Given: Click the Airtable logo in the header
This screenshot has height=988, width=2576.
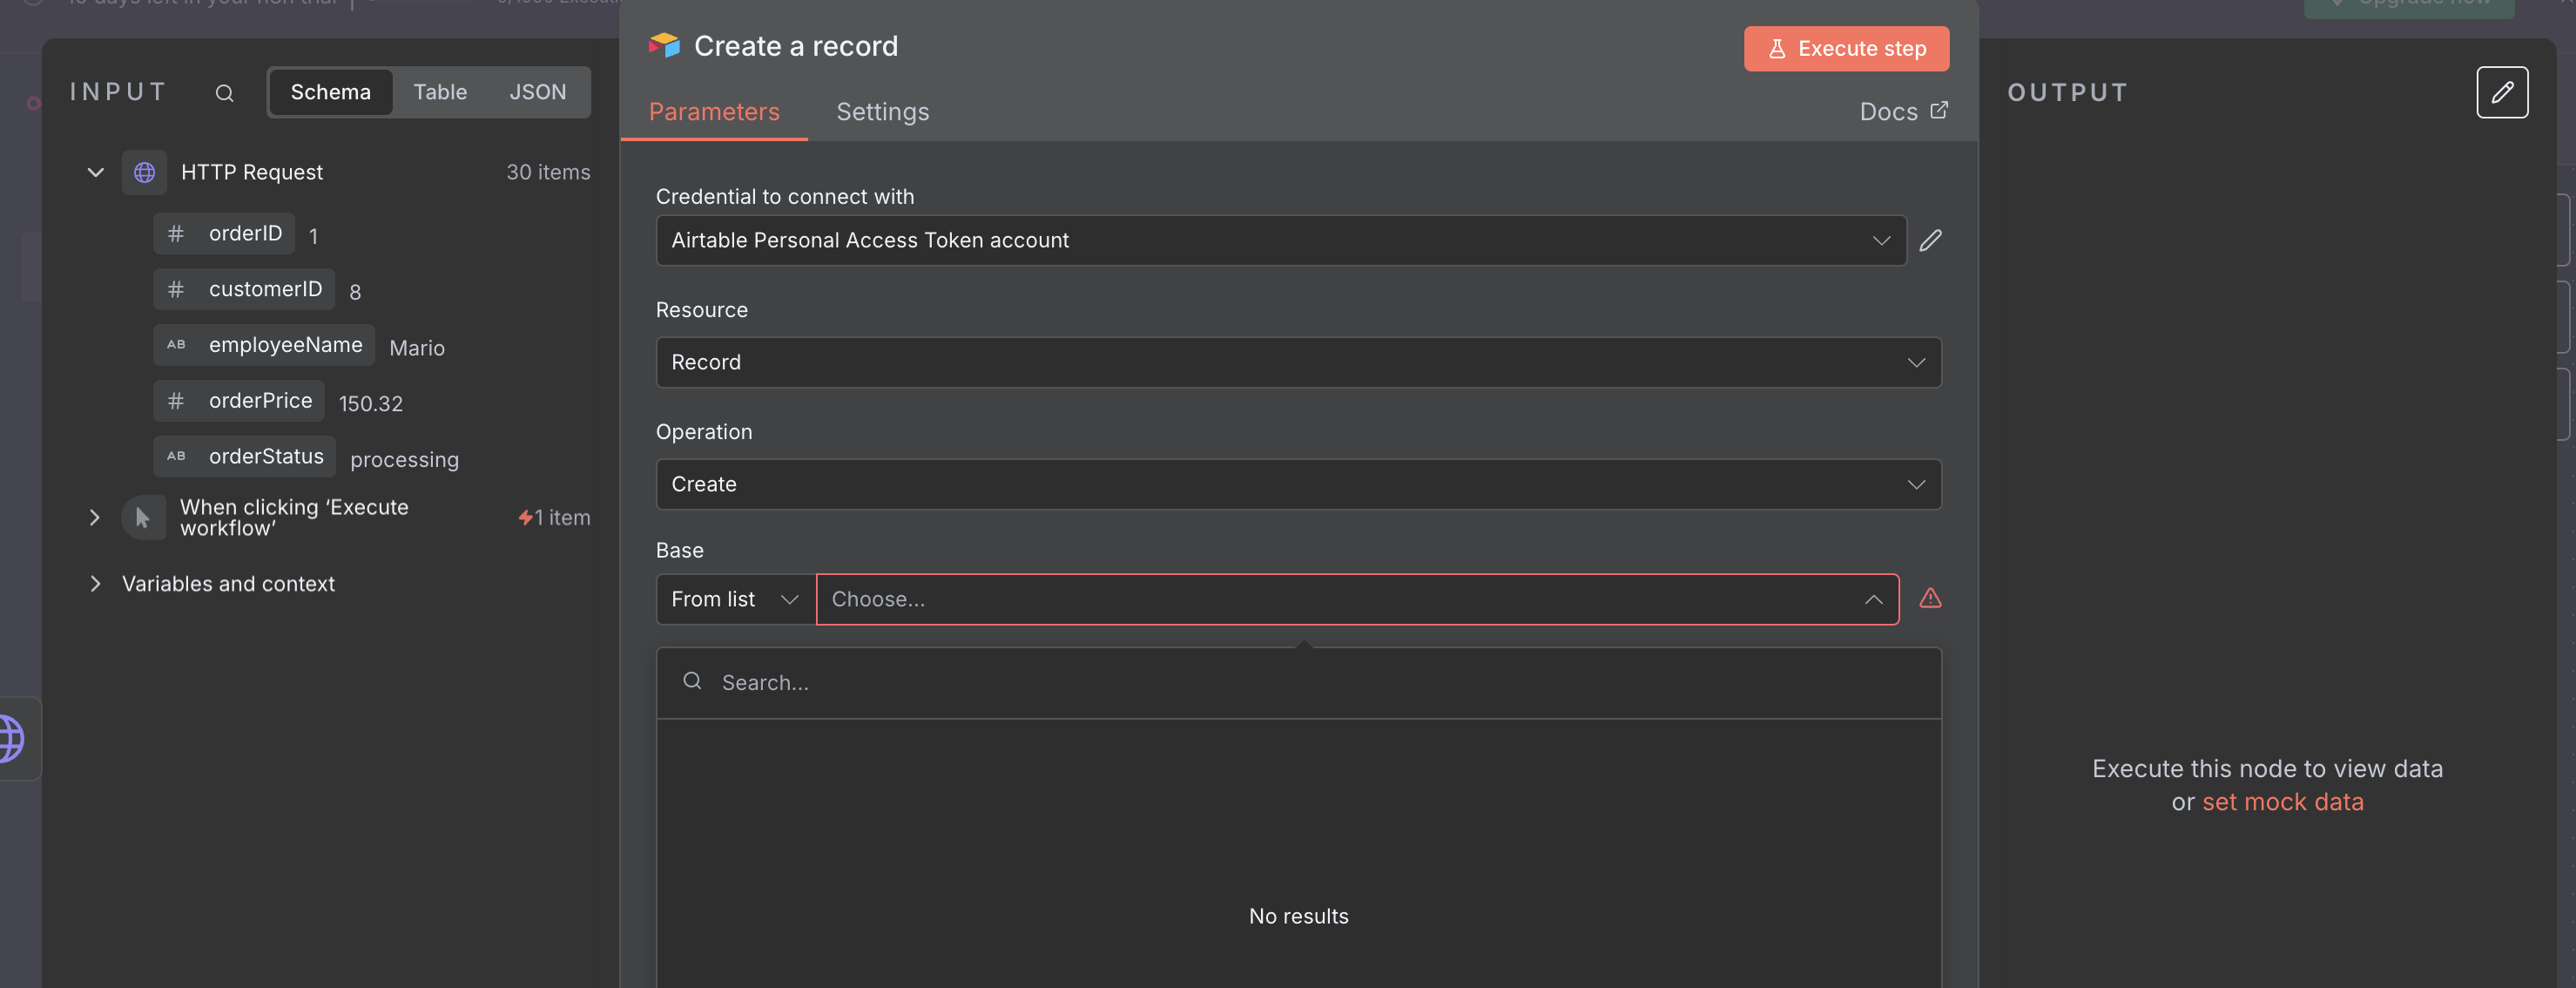Looking at the screenshot, I should [664, 45].
